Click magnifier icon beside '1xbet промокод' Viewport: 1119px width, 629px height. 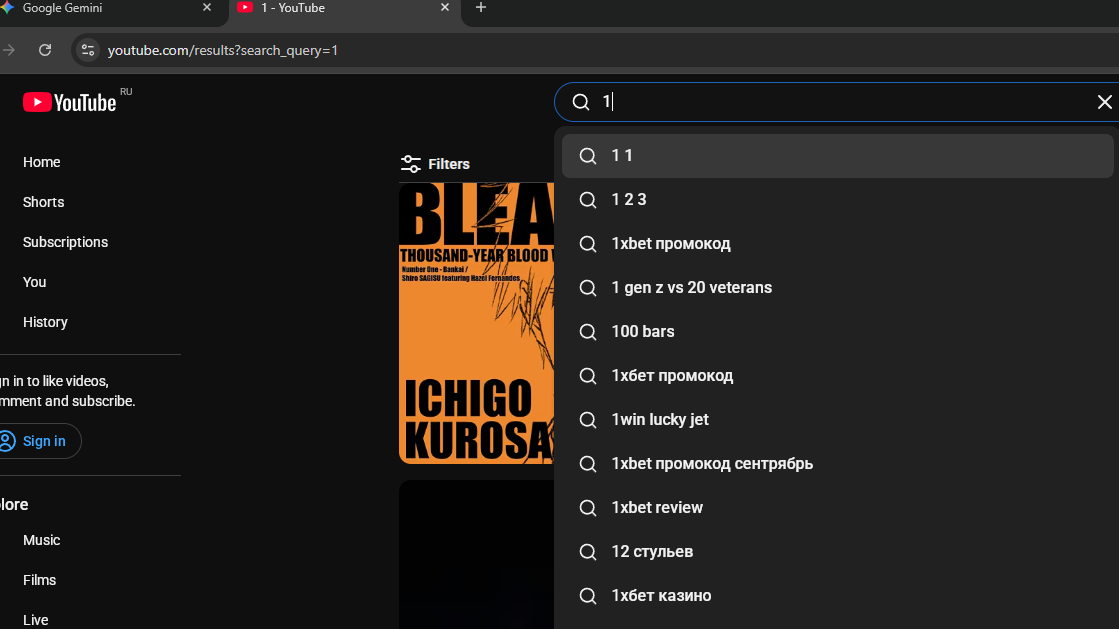pos(588,243)
